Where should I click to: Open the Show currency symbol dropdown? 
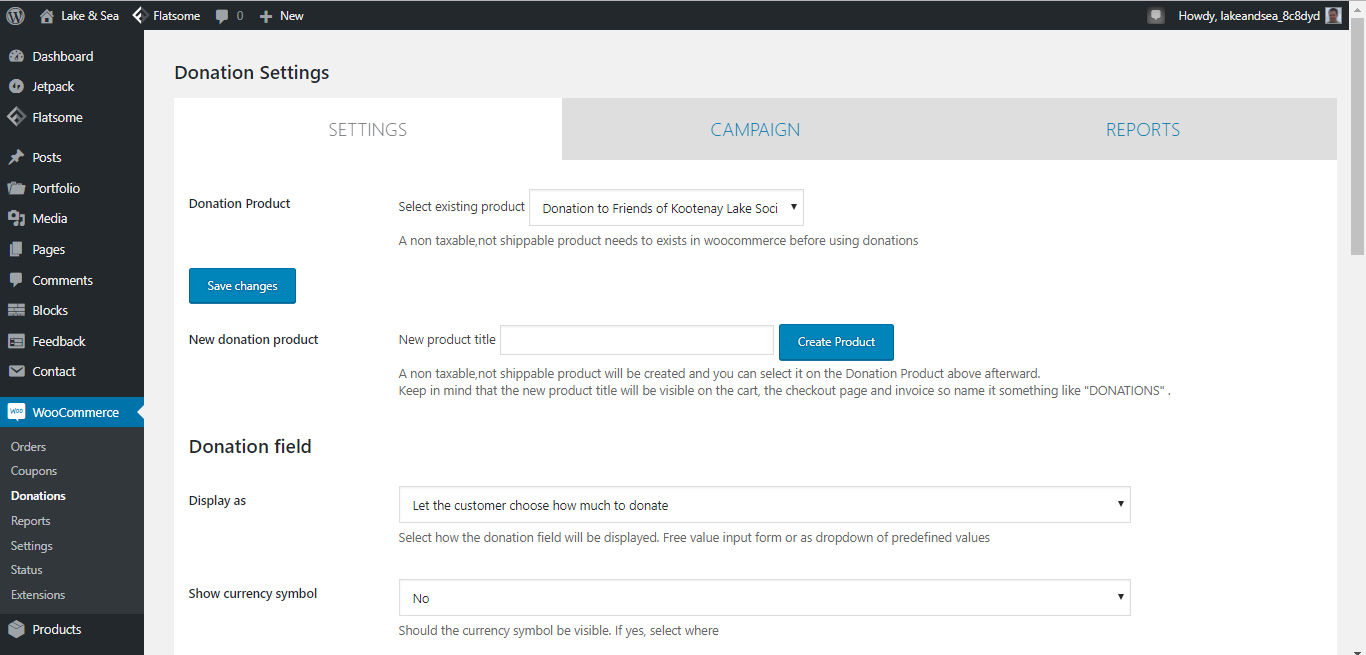(764, 598)
